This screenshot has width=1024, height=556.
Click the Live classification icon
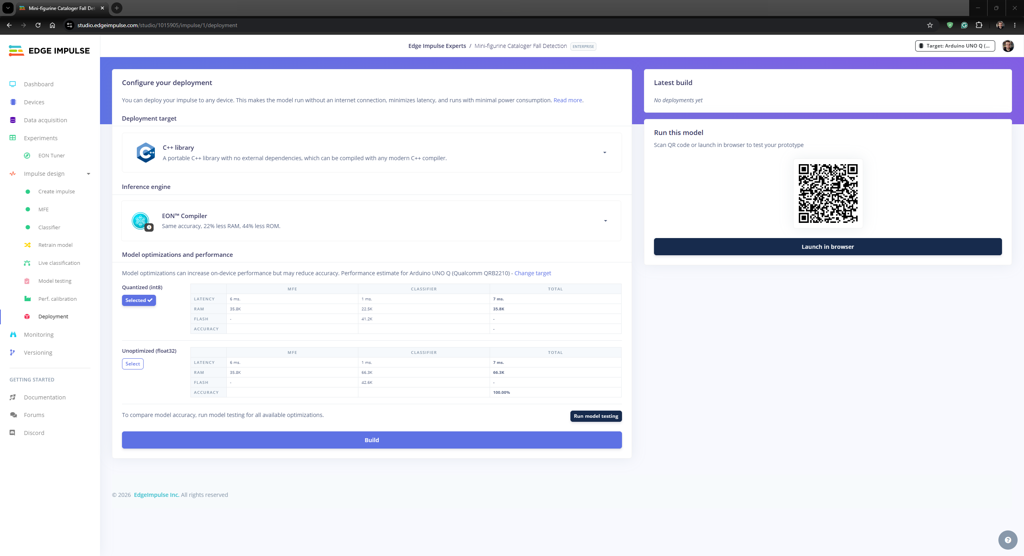pos(27,263)
